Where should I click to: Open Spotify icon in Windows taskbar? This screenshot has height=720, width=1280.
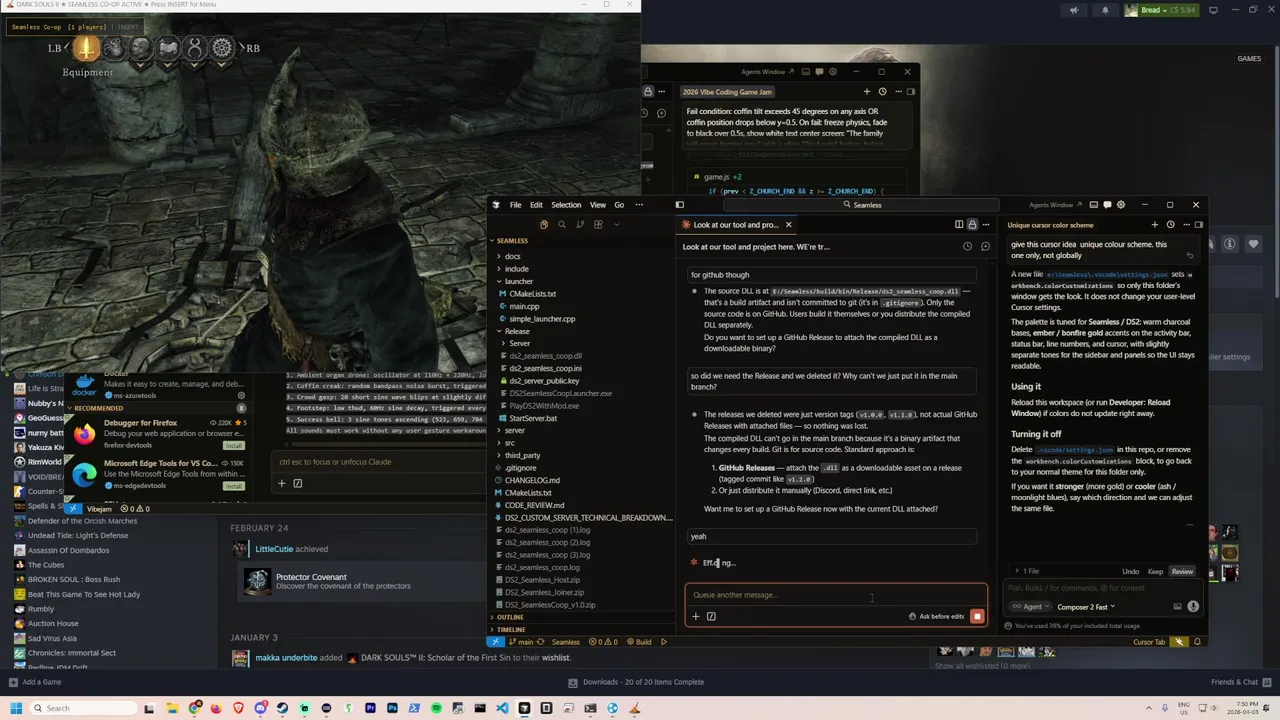click(436, 708)
